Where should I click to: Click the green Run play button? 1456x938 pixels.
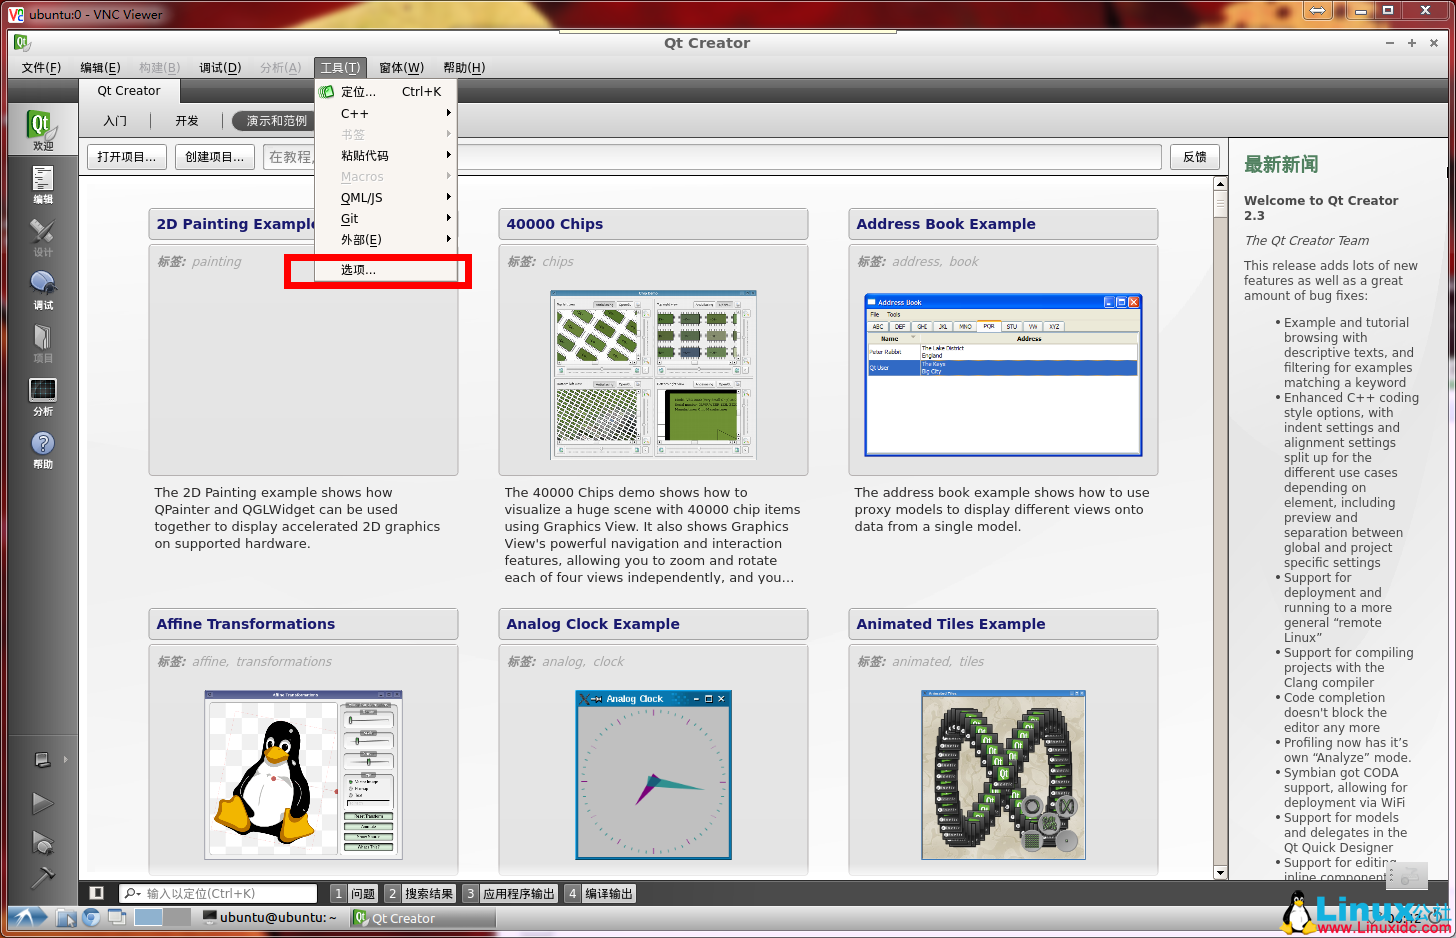[42, 802]
